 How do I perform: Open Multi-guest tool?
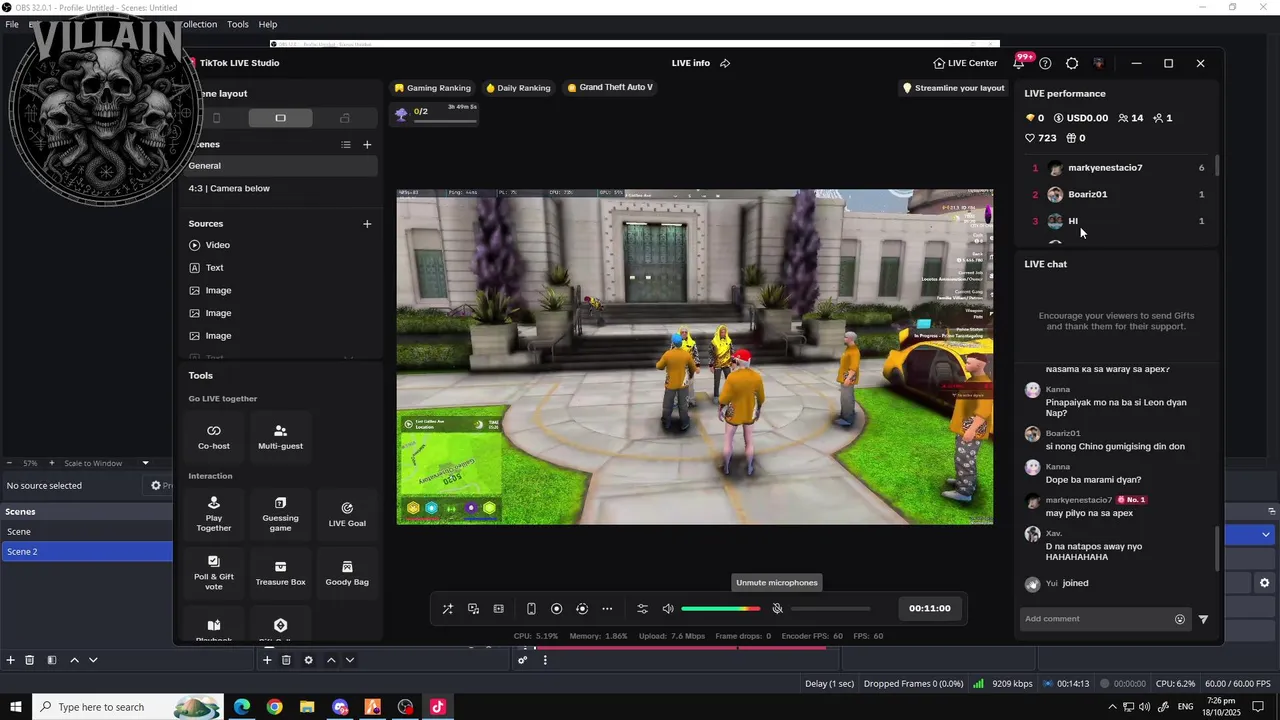[280, 437]
